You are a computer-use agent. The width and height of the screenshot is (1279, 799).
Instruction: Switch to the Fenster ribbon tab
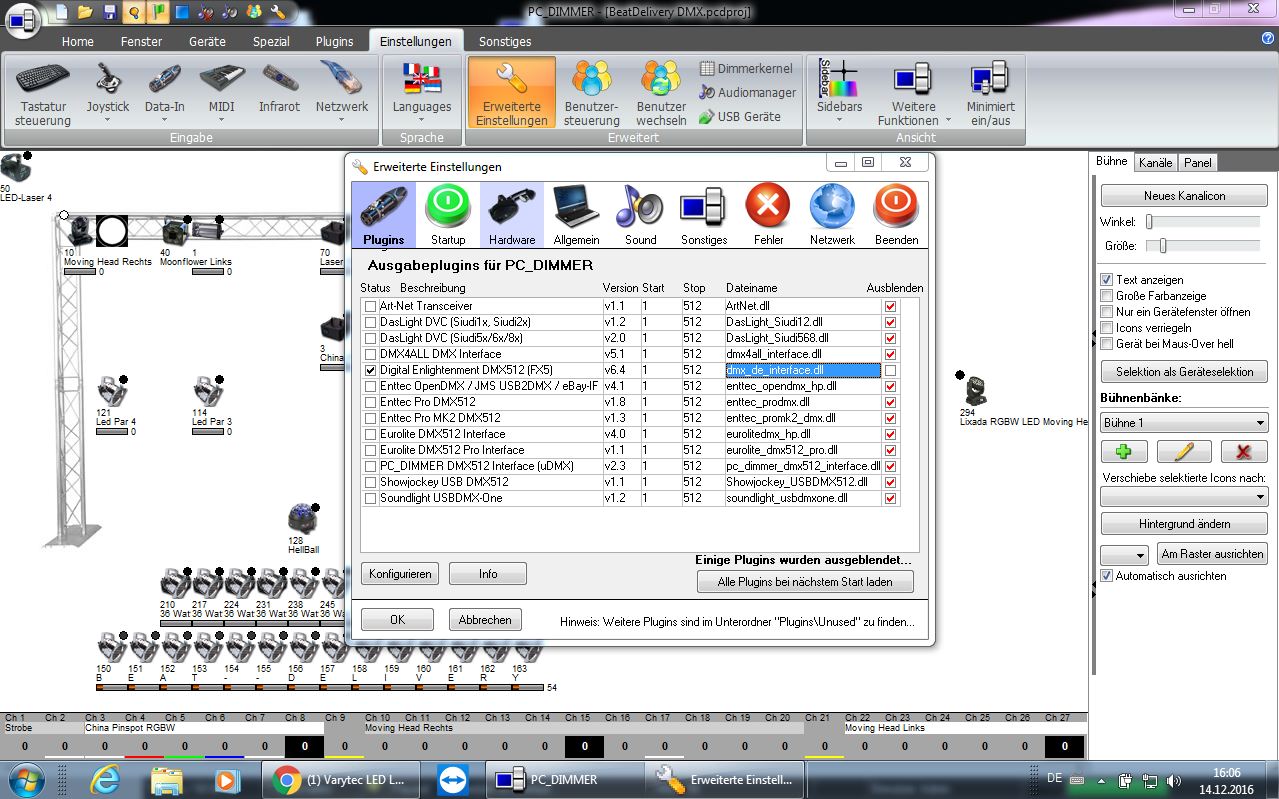pos(142,42)
